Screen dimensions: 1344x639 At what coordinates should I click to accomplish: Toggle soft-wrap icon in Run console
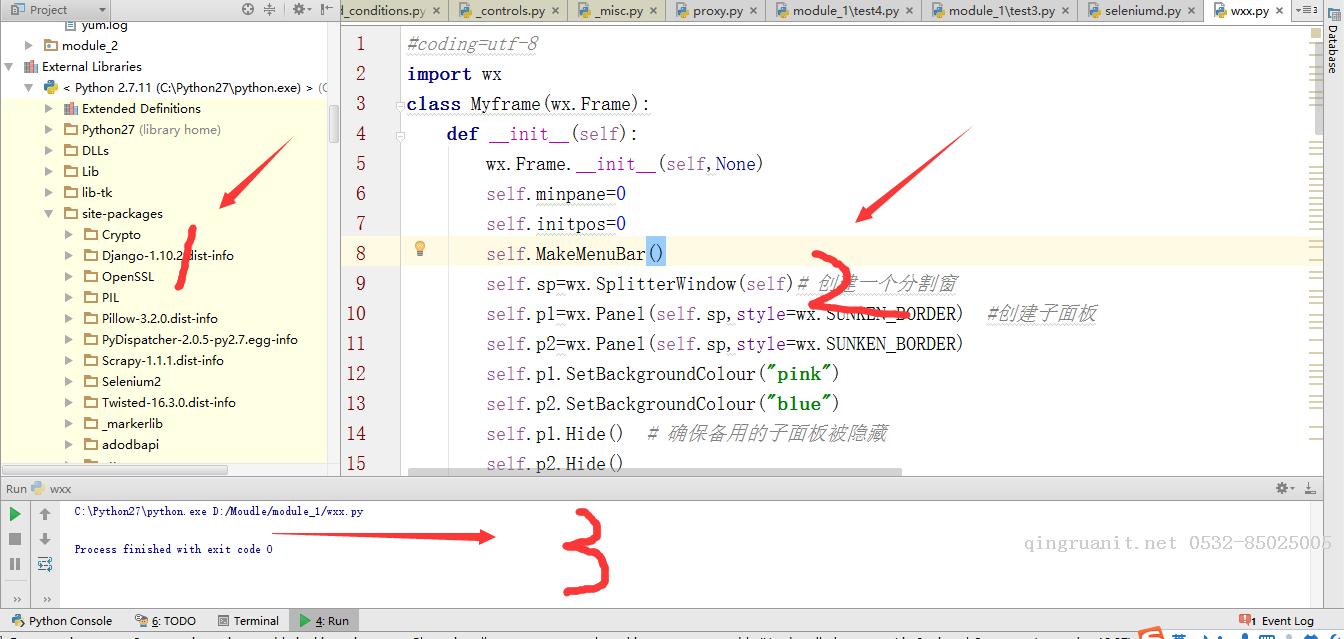pyautogui.click(x=45, y=564)
